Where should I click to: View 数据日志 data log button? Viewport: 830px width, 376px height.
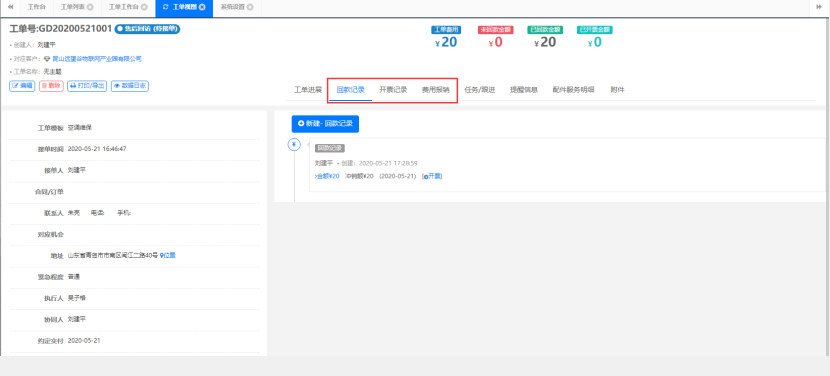pos(130,86)
